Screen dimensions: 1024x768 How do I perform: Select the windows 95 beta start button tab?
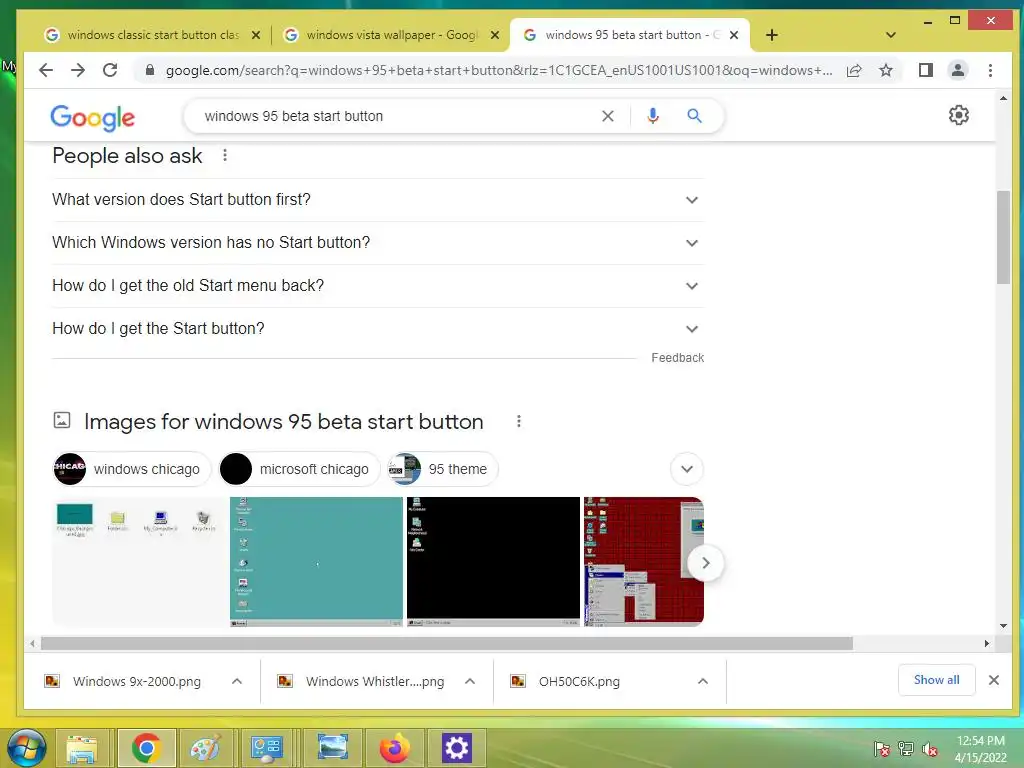630,35
